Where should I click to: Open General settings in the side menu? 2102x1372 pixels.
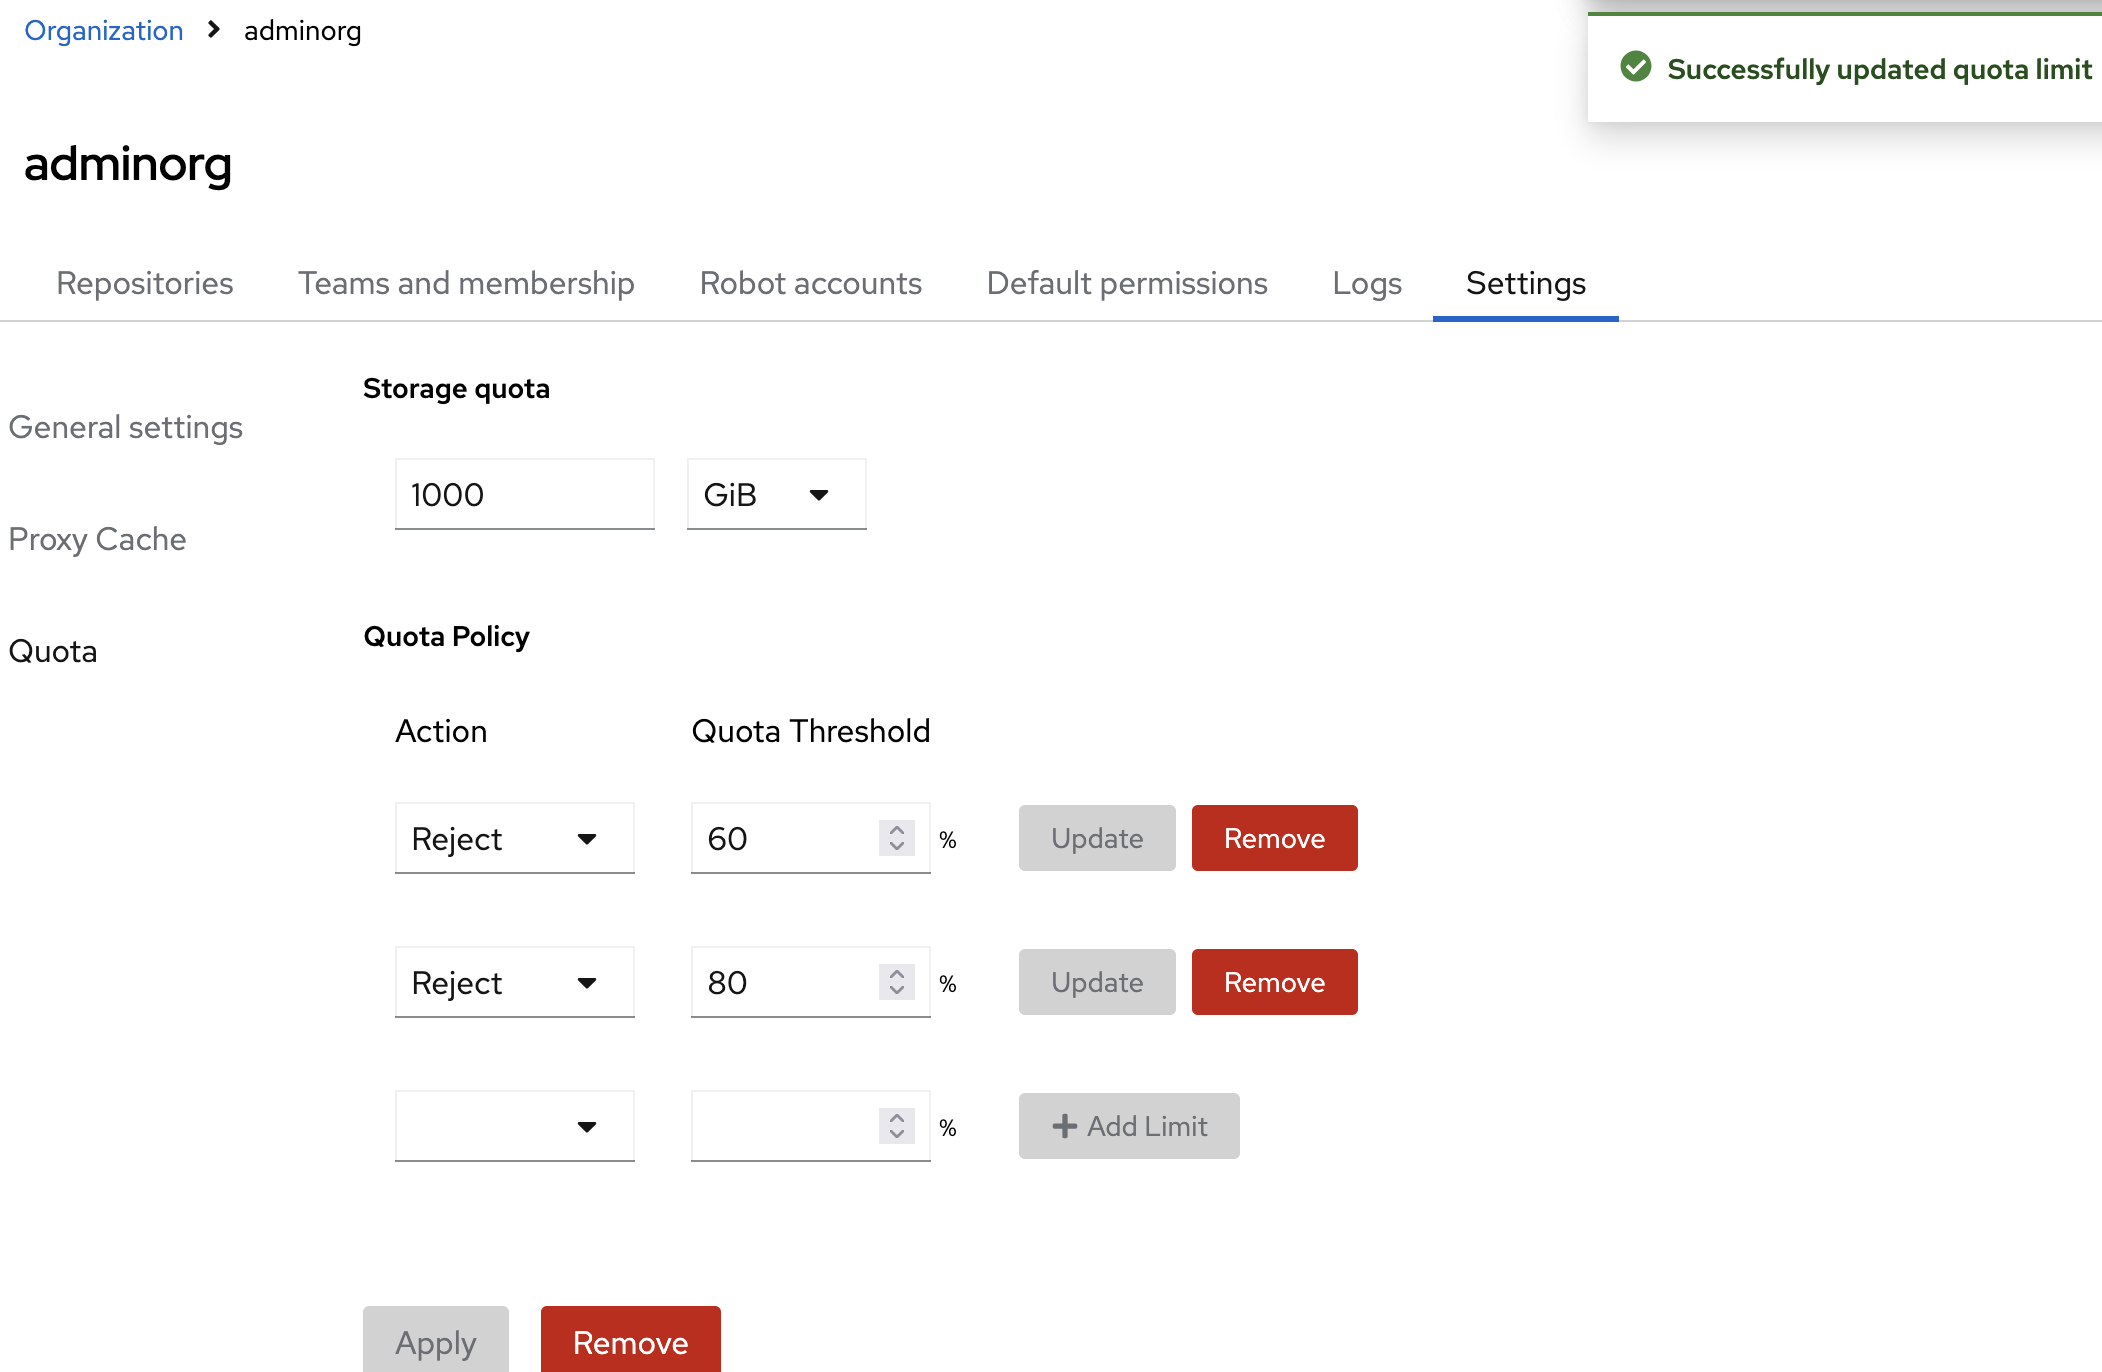[x=125, y=427]
